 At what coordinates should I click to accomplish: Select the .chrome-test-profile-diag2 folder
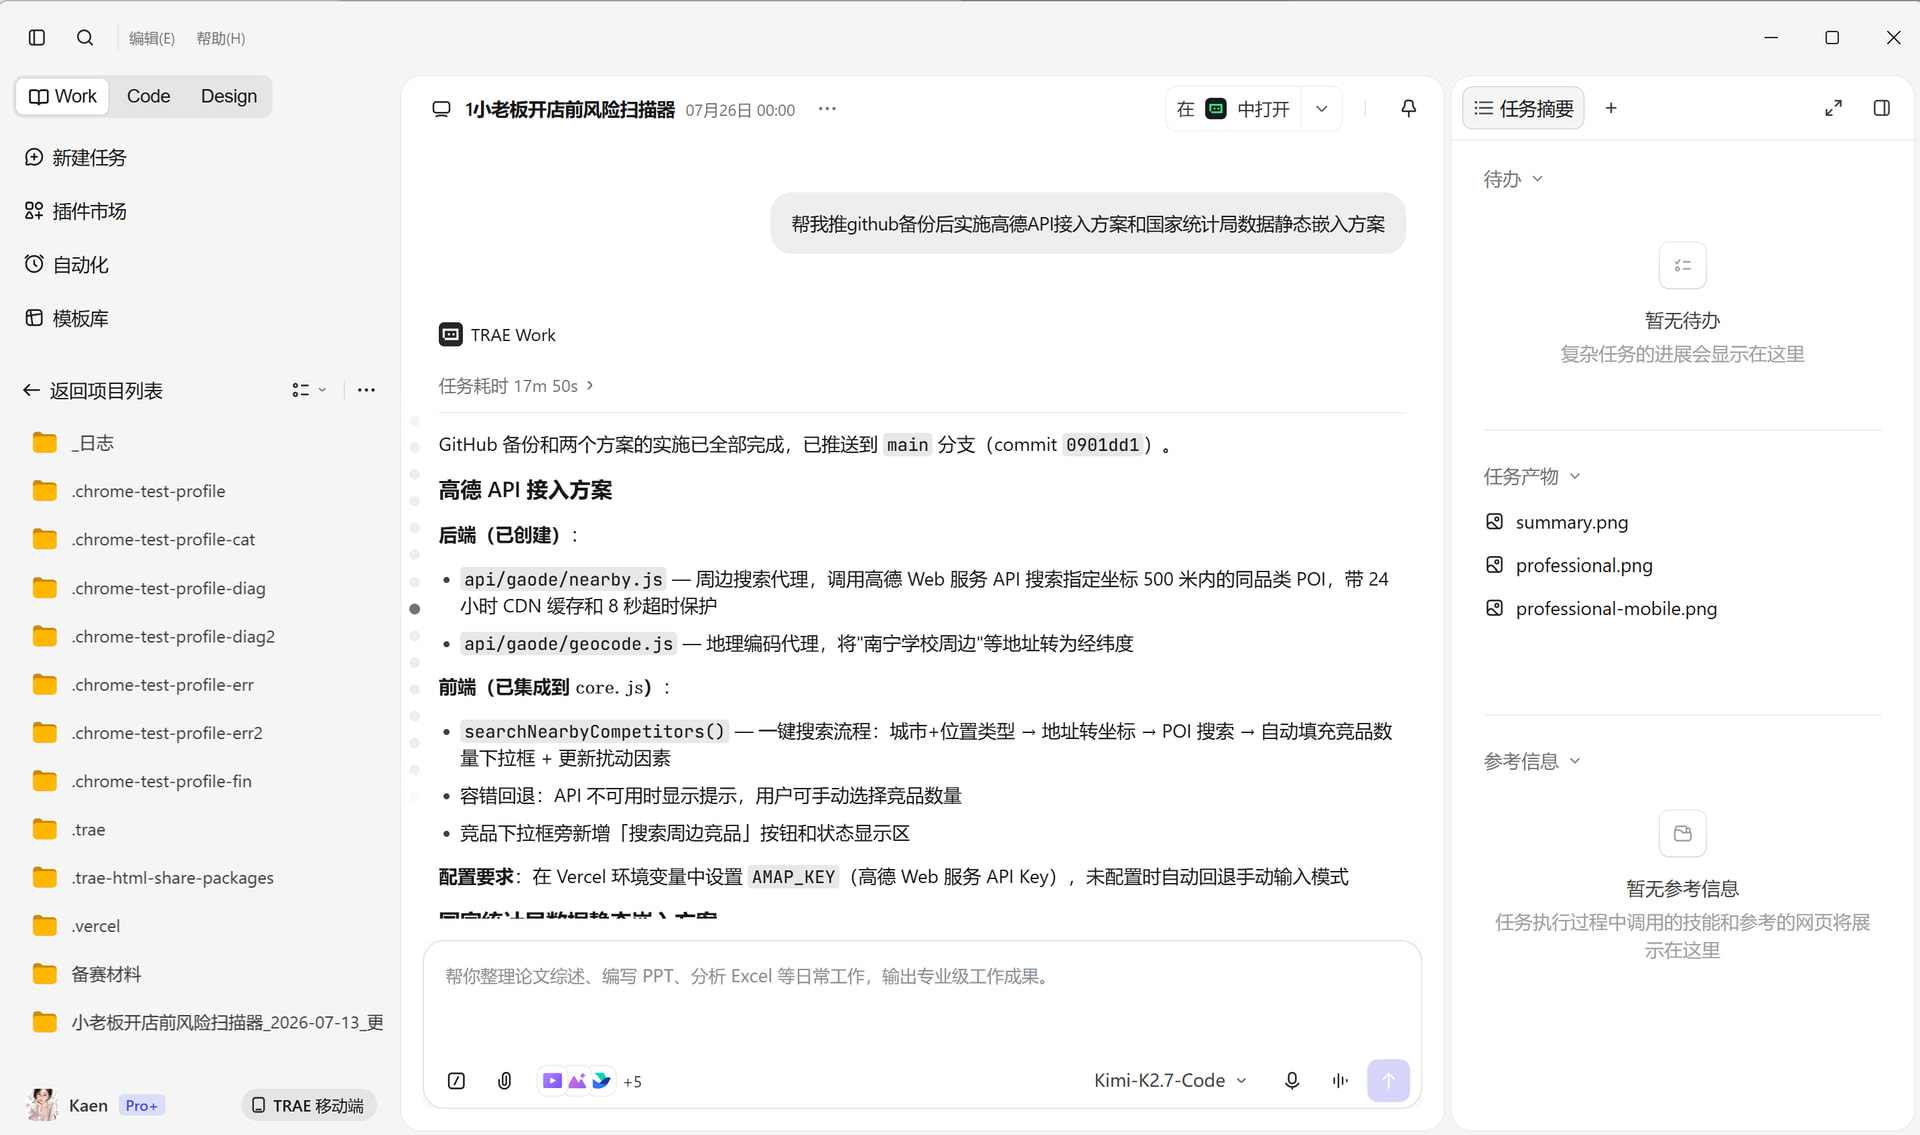[208, 636]
